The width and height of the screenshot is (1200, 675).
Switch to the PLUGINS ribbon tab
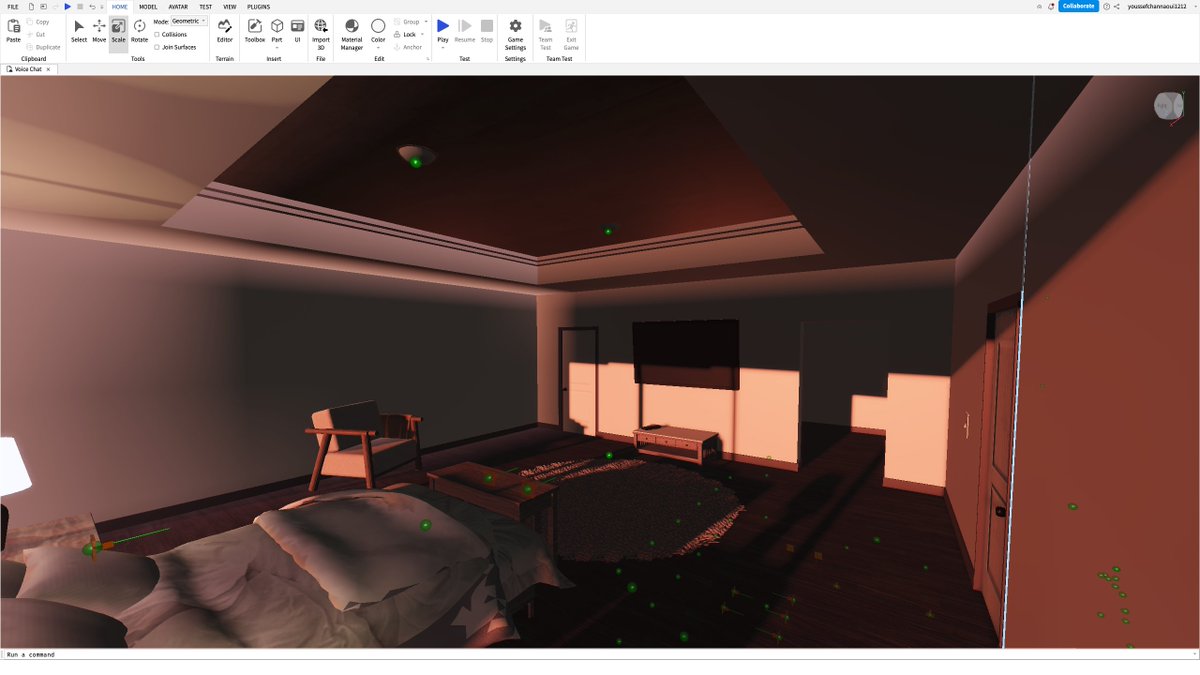pyautogui.click(x=258, y=6)
